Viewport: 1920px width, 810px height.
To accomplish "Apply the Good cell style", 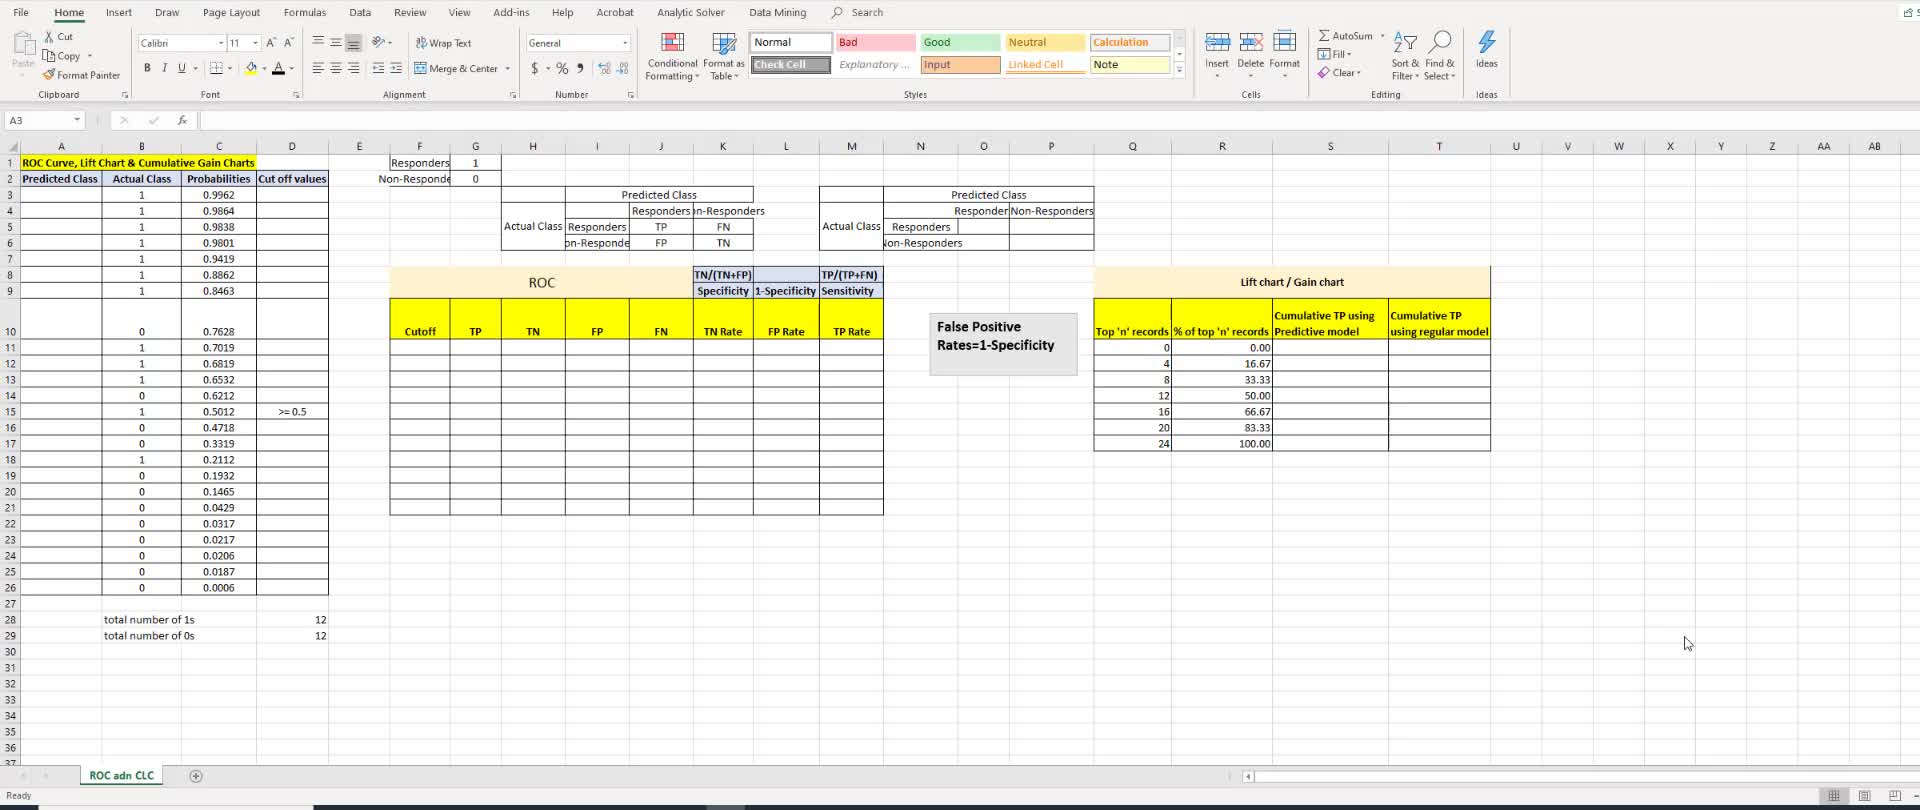I will 959,42.
